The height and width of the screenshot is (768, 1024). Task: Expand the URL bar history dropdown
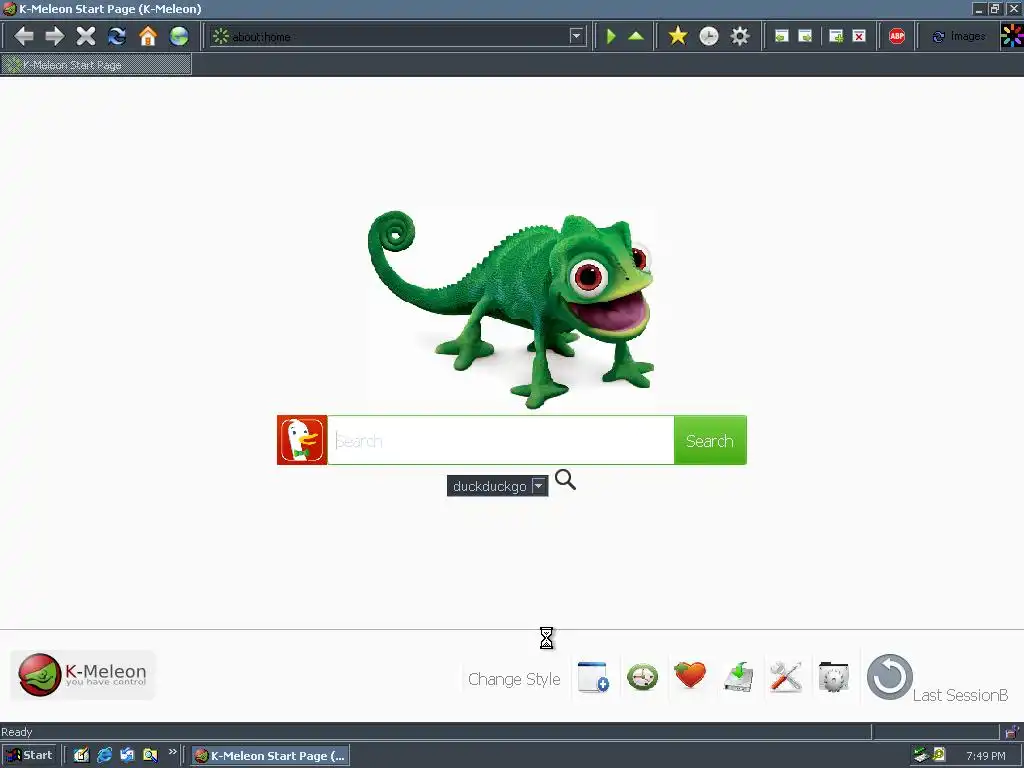pos(576,37)
